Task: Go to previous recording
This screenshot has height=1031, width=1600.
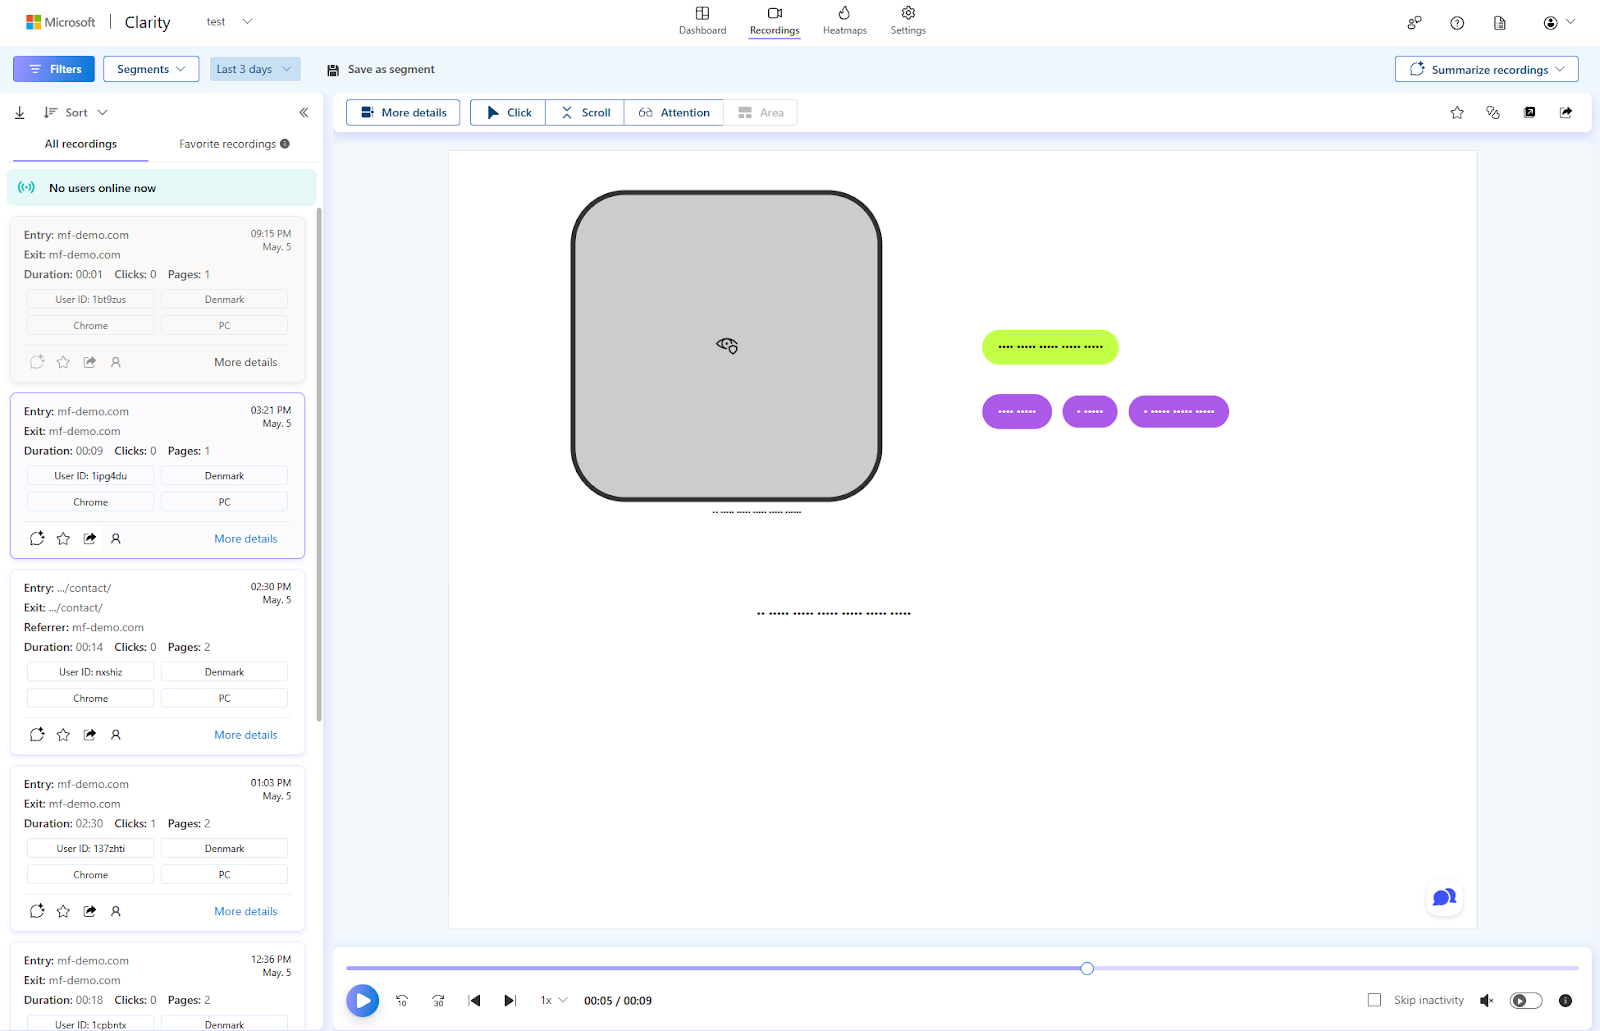Action: pos(475,1000)
